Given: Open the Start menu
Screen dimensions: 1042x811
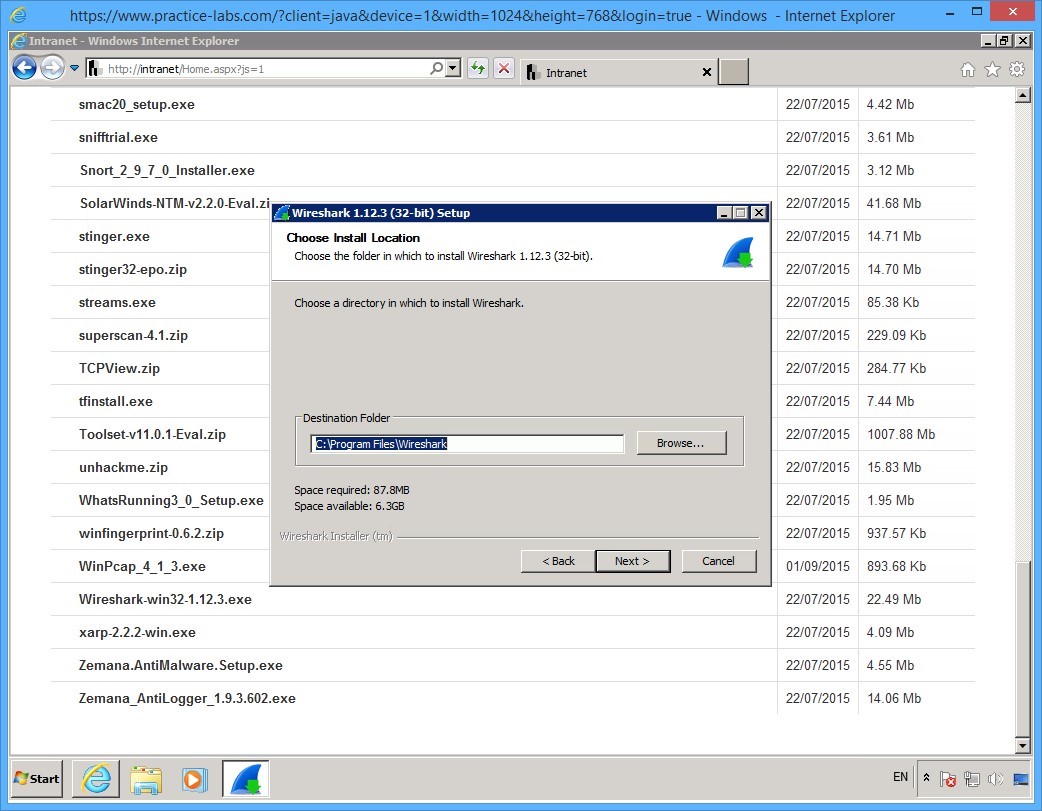Looking at the screenshot, I should click(x=34, y=779).
